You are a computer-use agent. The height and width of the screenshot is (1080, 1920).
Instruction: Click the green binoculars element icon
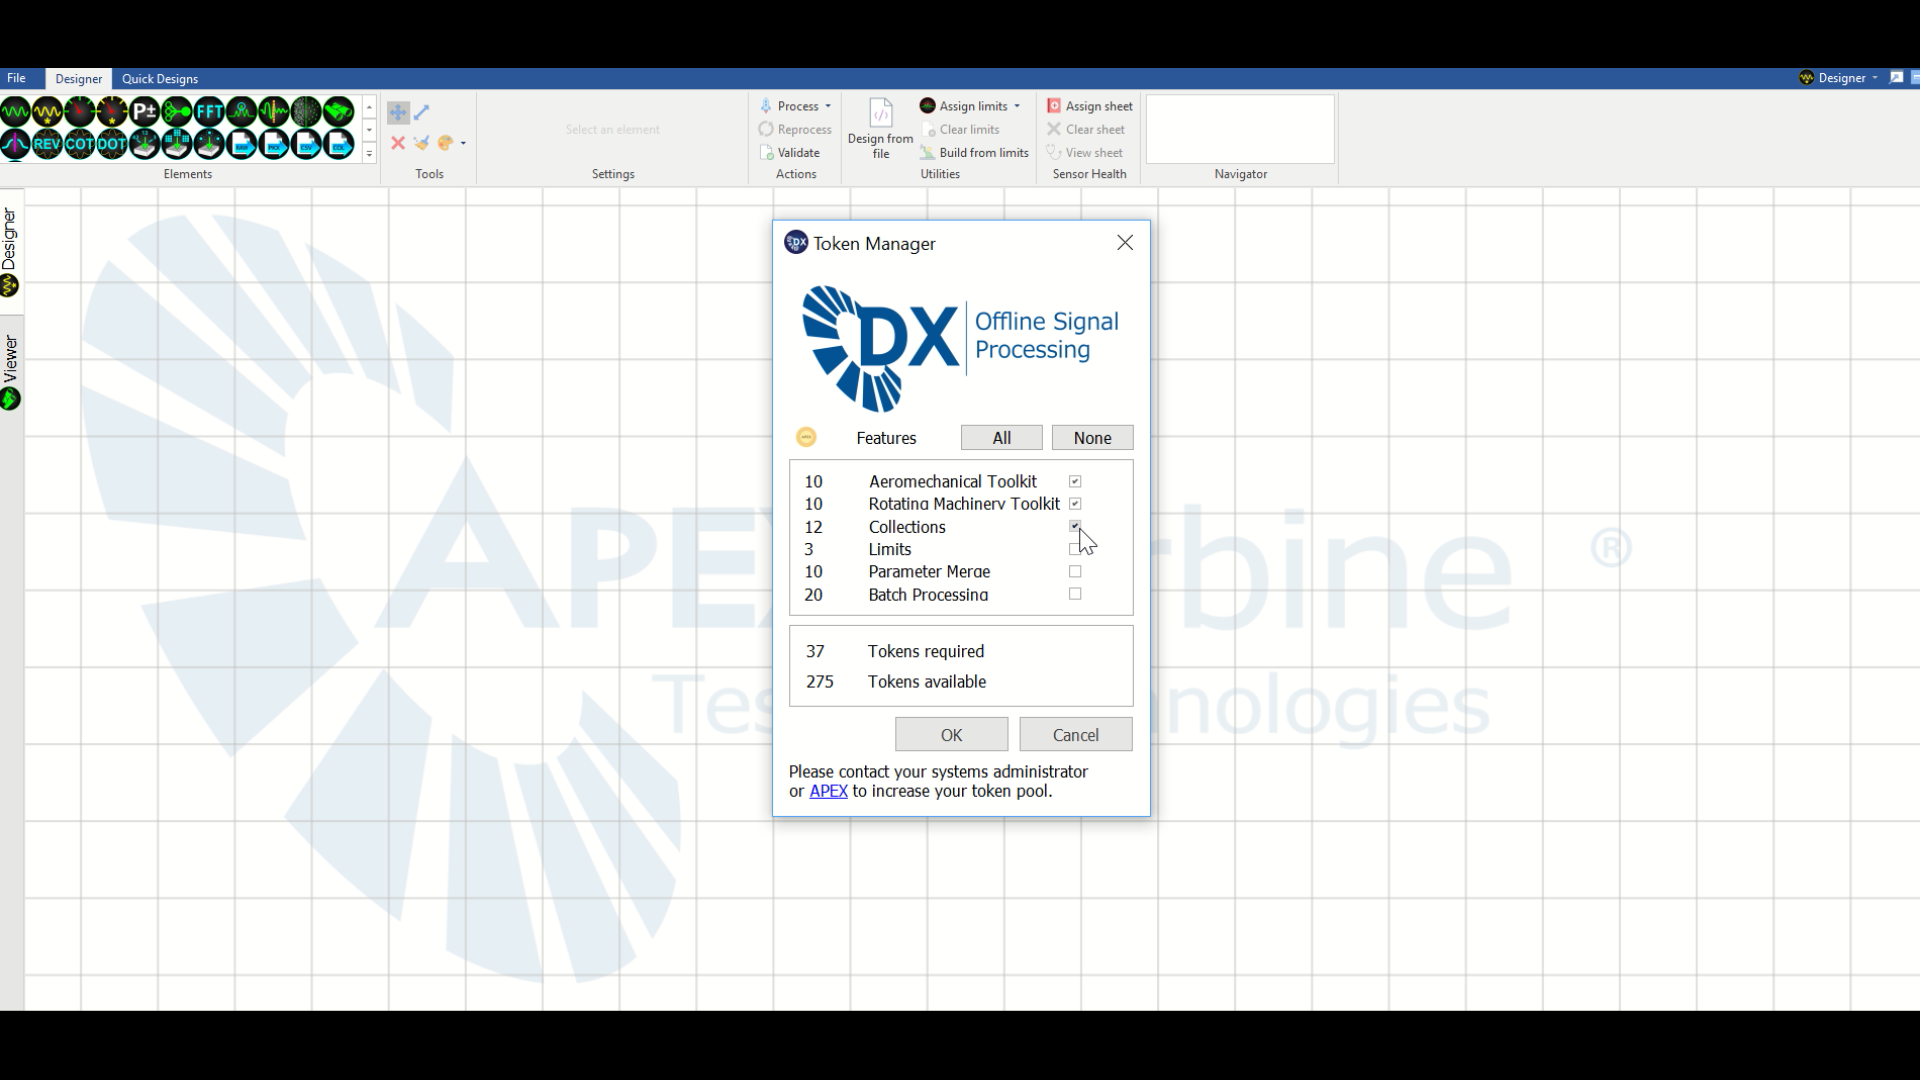click(x=338, y=111)
